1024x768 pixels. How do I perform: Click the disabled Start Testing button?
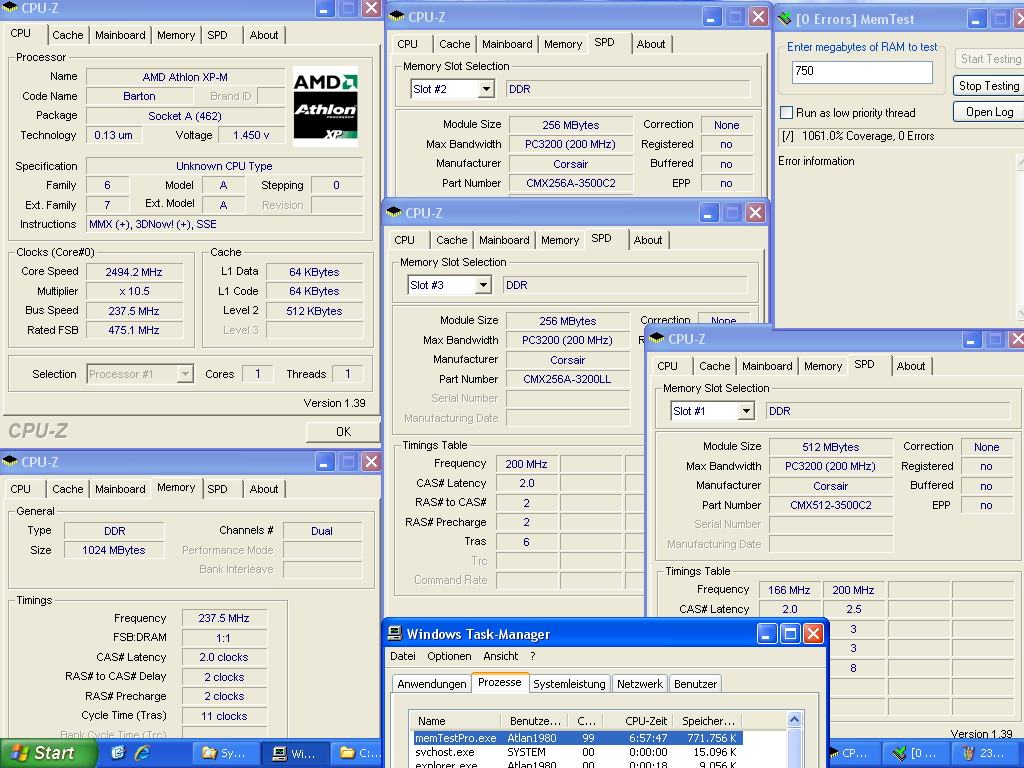click(989, 58)
